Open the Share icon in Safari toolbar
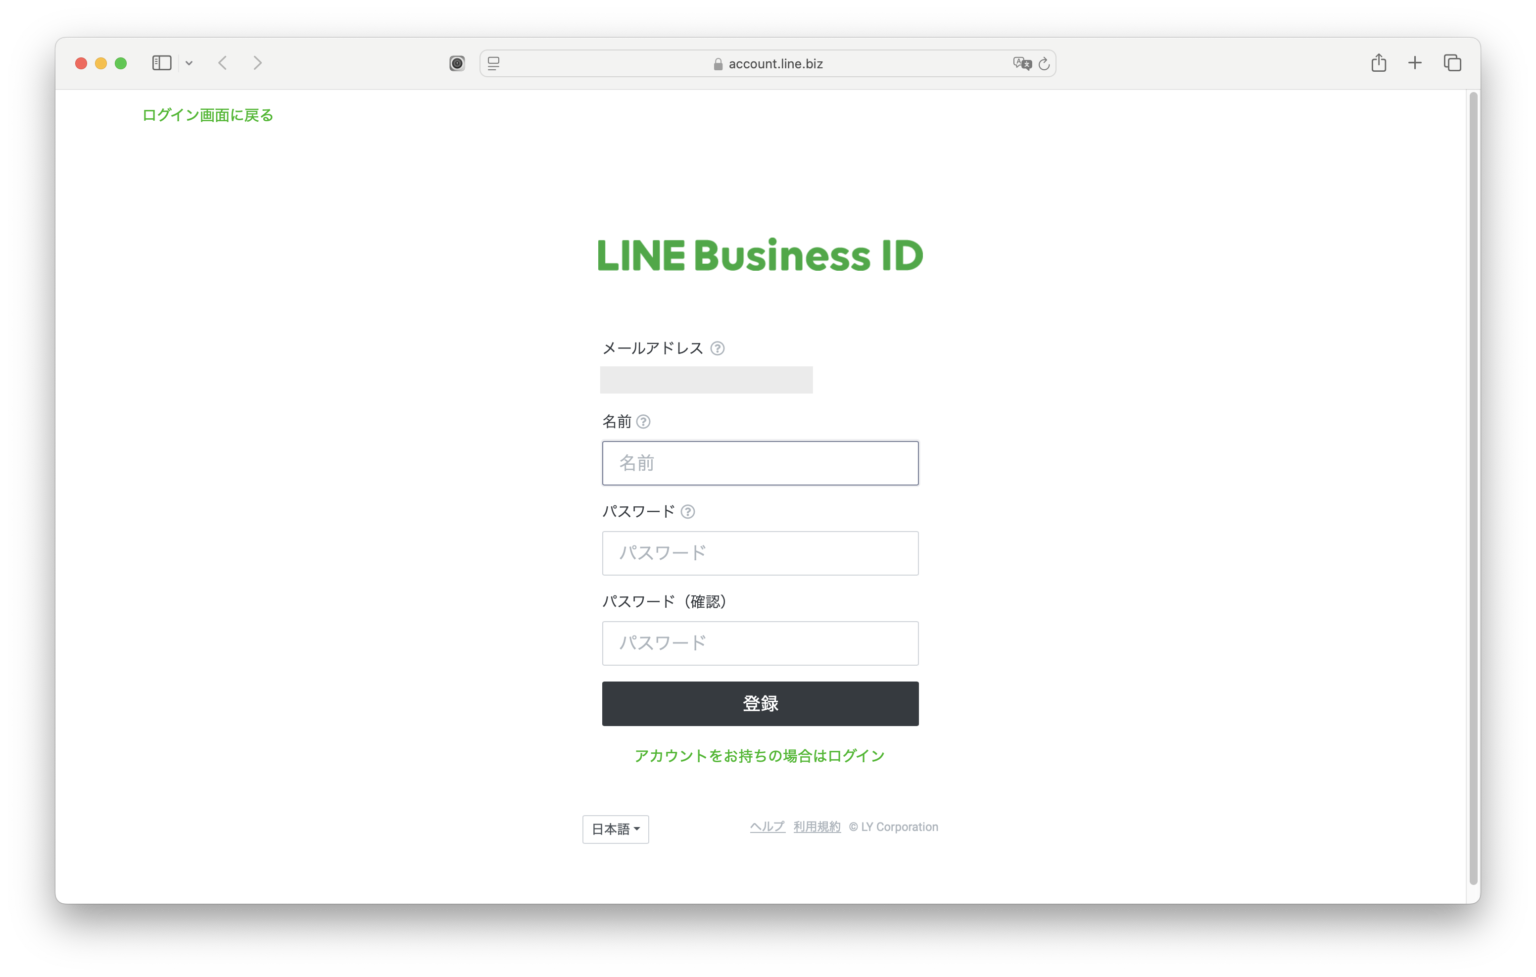Image resolution: width=1536 pixels, height=977 pixels. click(1379, 63)
